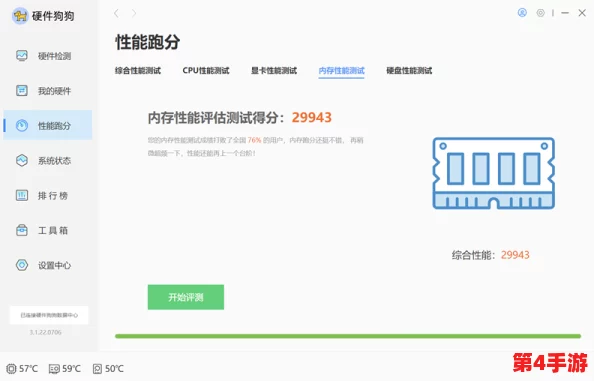The width and height of the screenshot is (594, 381).
Task: Click the CPU temperature icon showing 57°C
Action: [11, 369]
